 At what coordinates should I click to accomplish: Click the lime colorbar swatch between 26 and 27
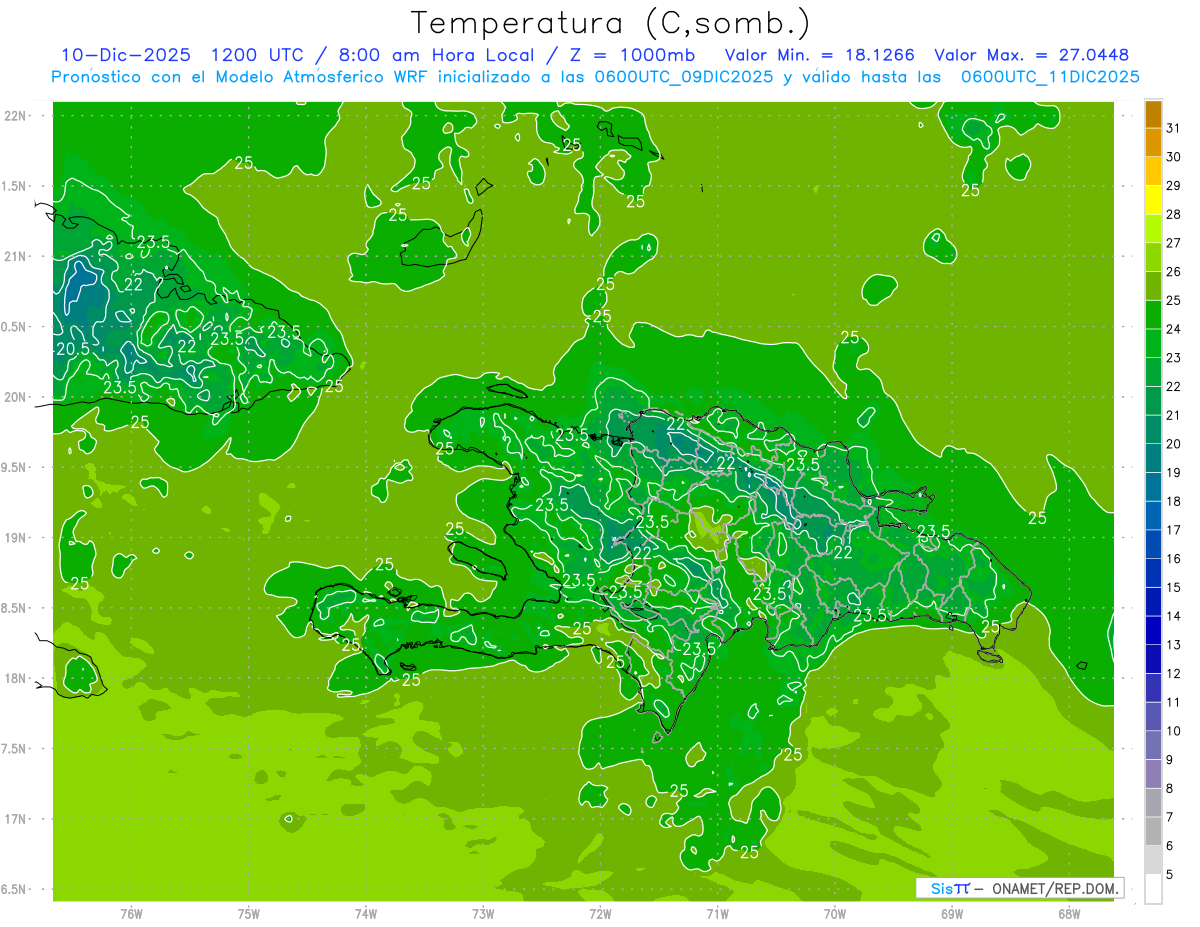(x=1153, y=257)
